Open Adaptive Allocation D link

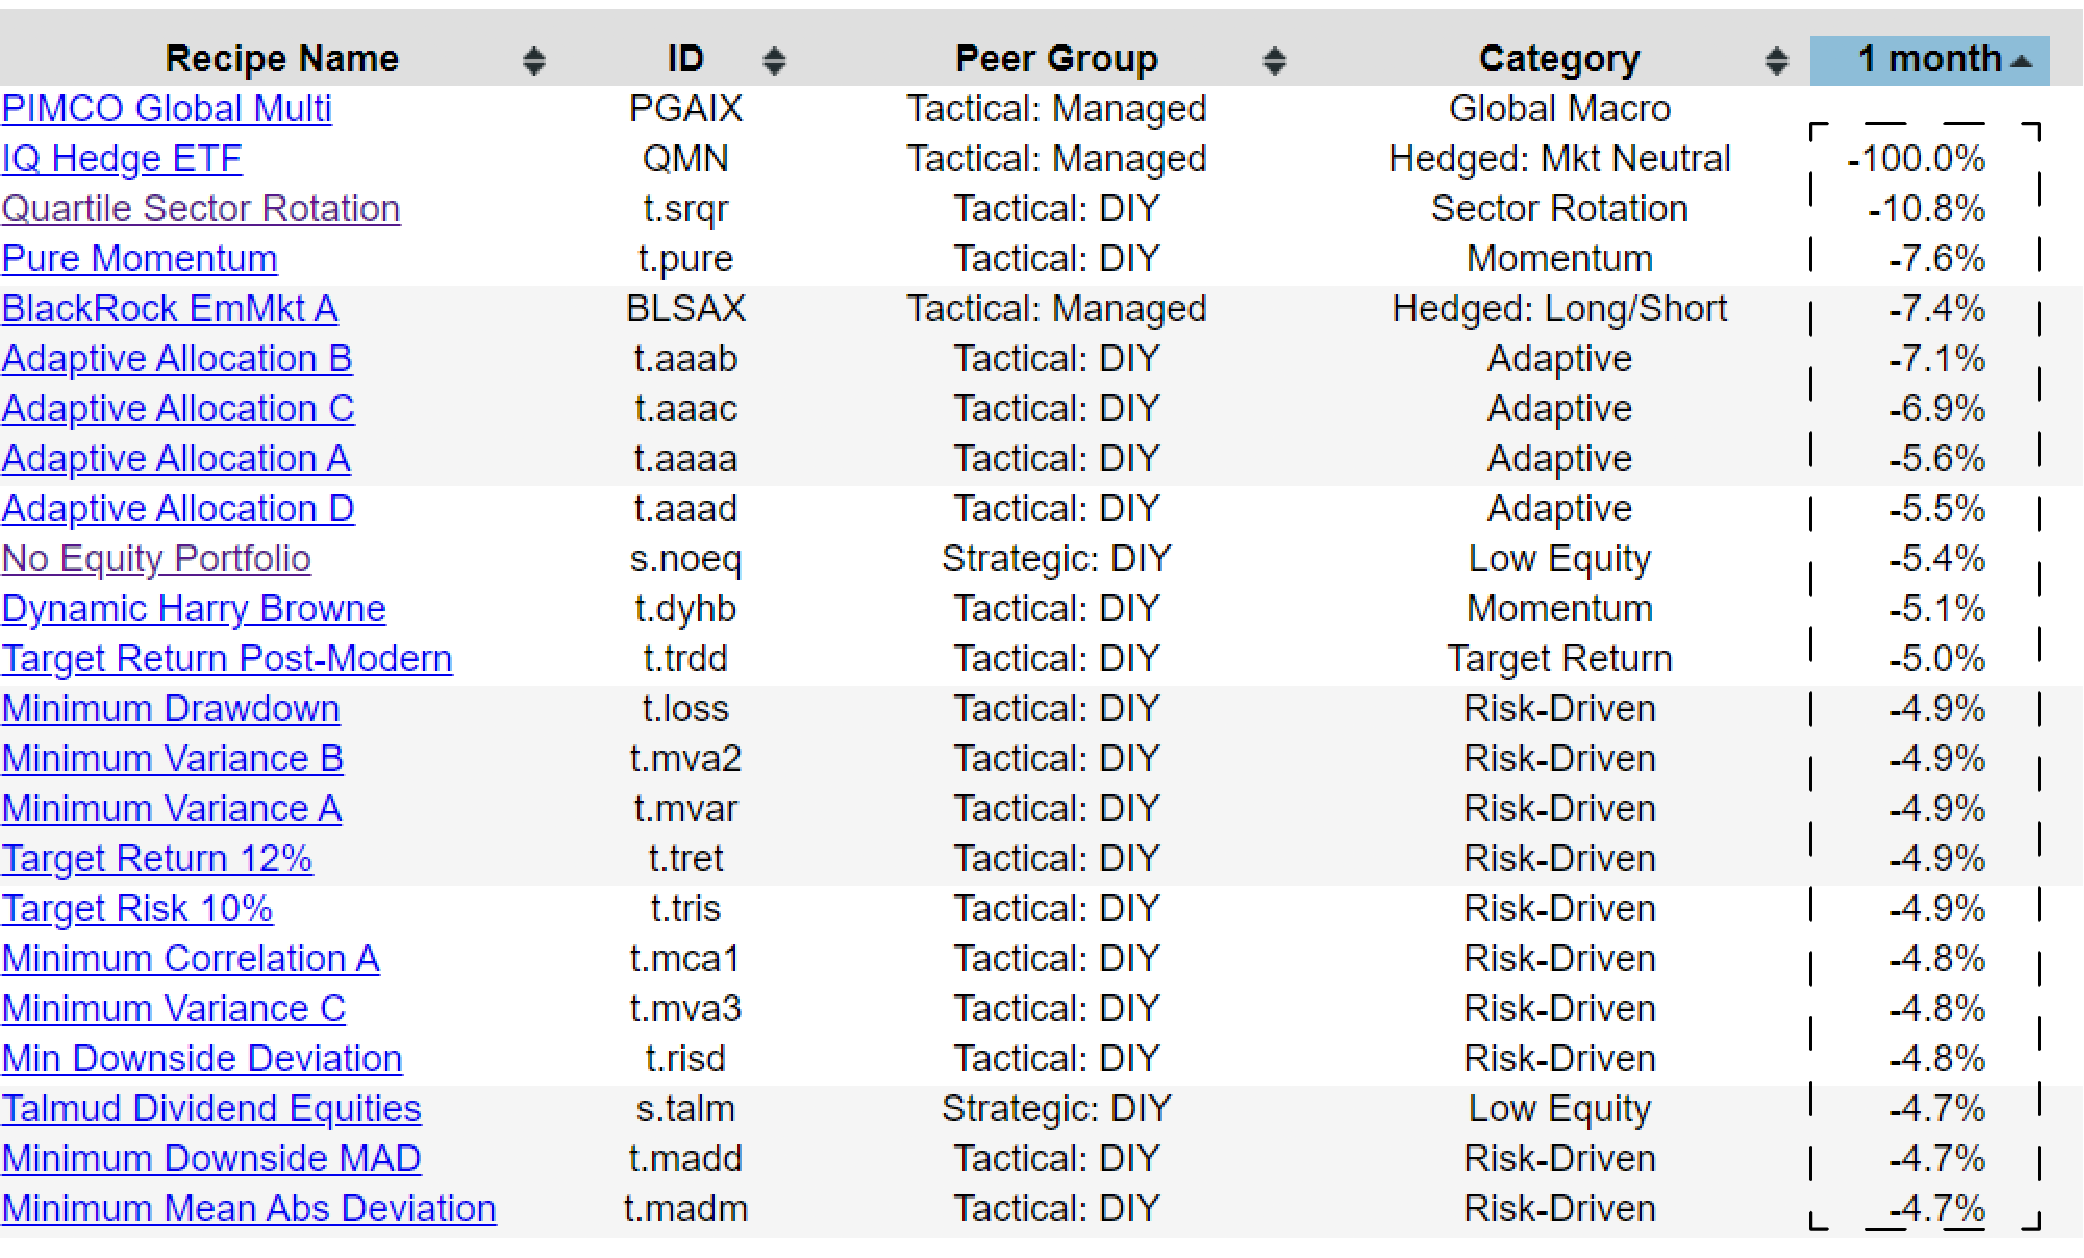coord(178,508)
